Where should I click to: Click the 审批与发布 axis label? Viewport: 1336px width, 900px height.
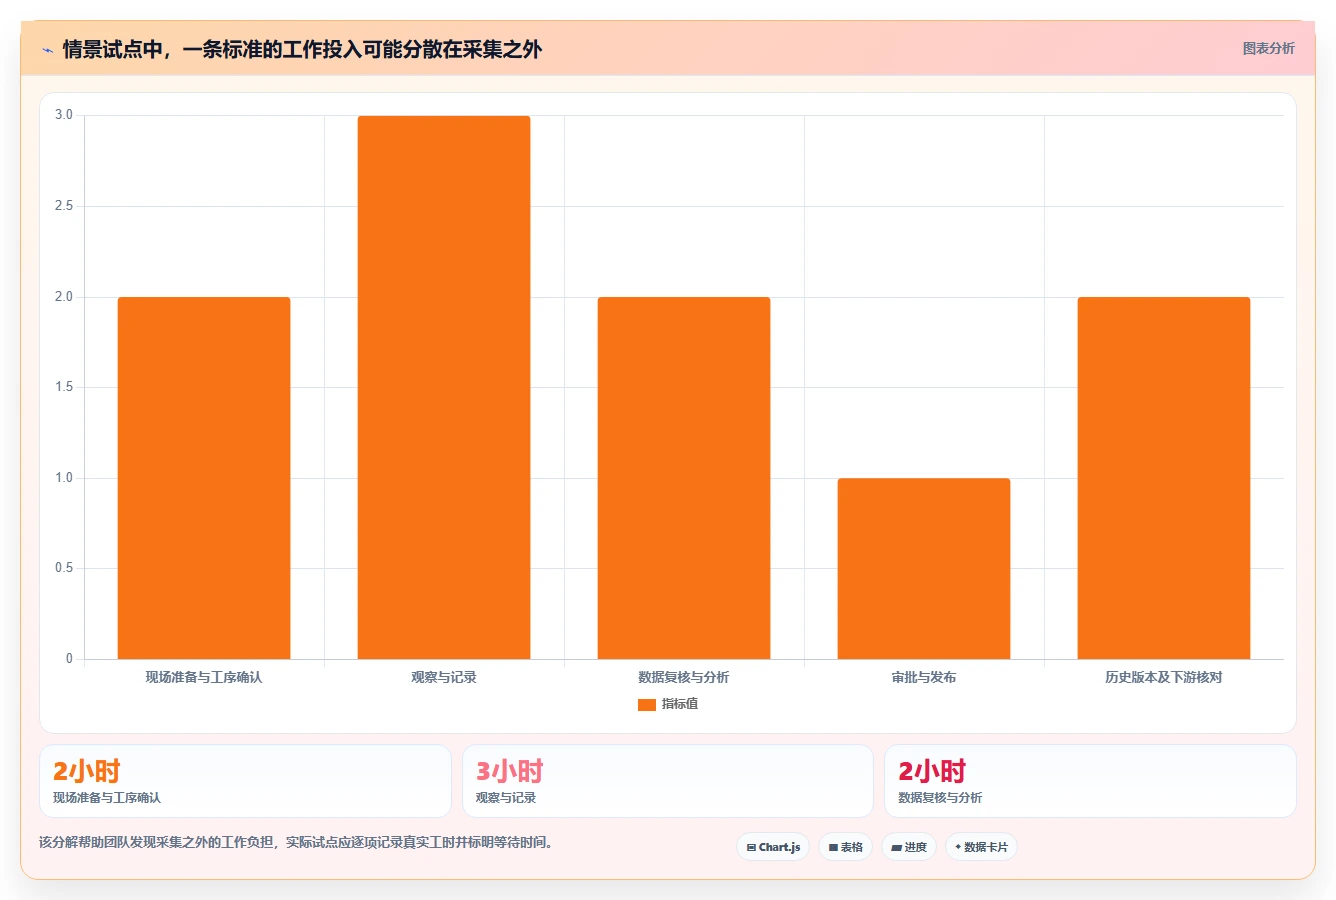pyautogui.click(x=924, y=677)
